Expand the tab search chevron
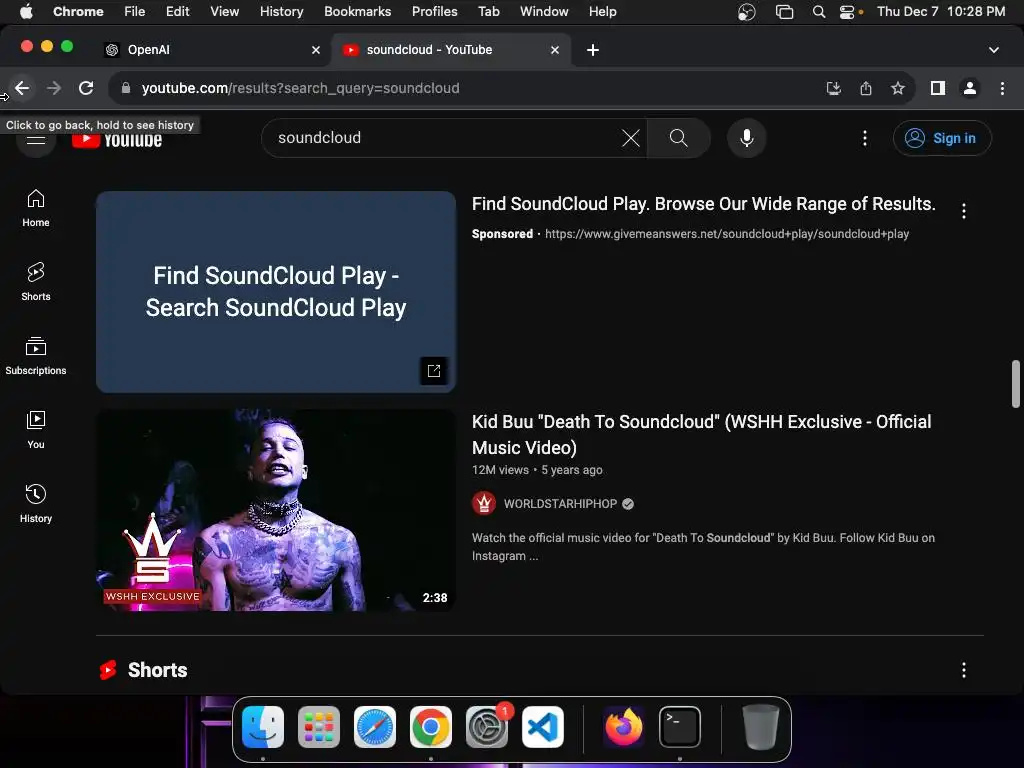 pyautogui.click(x=994, y=50)
